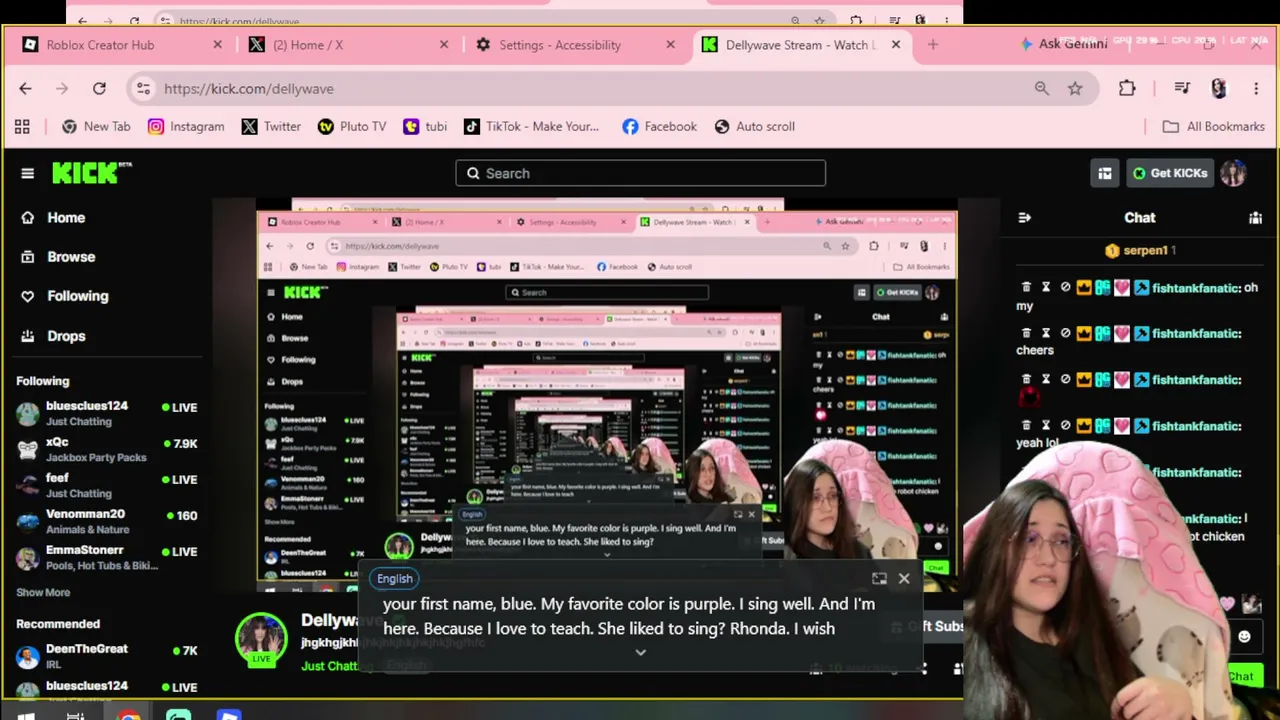This screenshot has height=720, width=1280.
Task: Open Chrome from the Windows taskbar
Action: (x=128, y=716)
